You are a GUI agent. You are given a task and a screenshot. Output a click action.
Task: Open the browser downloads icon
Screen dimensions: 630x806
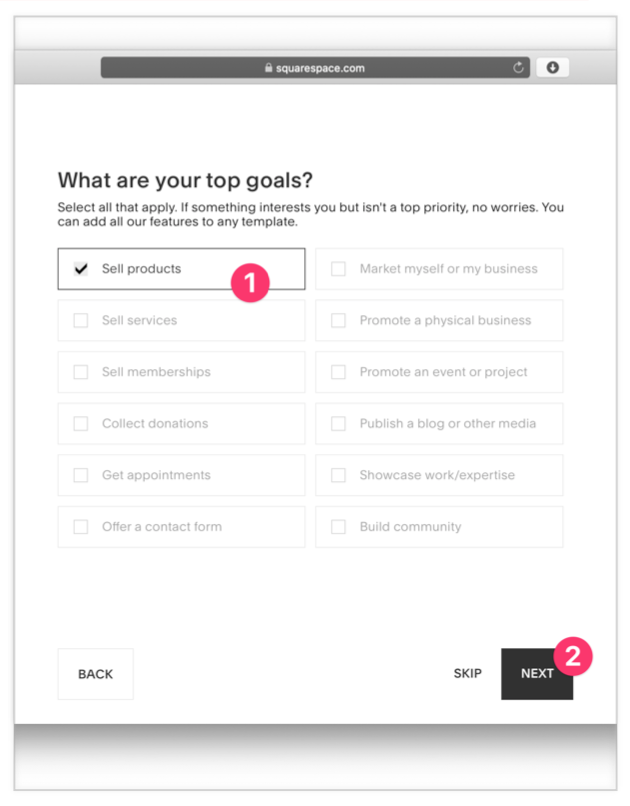552,68
